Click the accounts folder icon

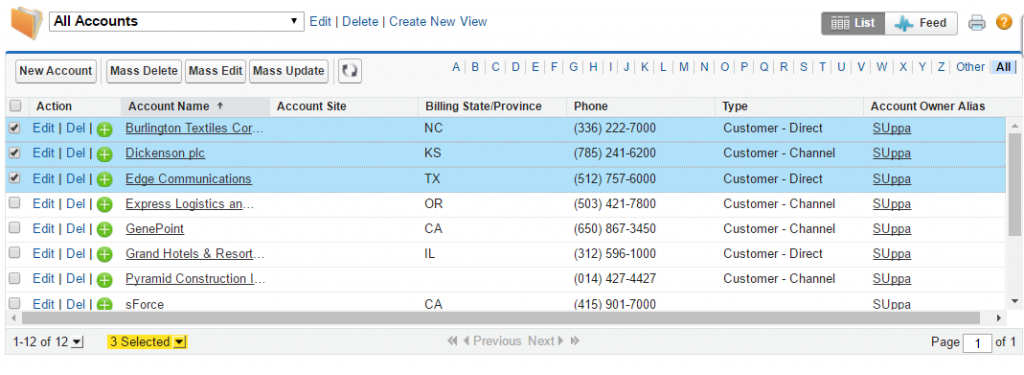pos(27,23)
